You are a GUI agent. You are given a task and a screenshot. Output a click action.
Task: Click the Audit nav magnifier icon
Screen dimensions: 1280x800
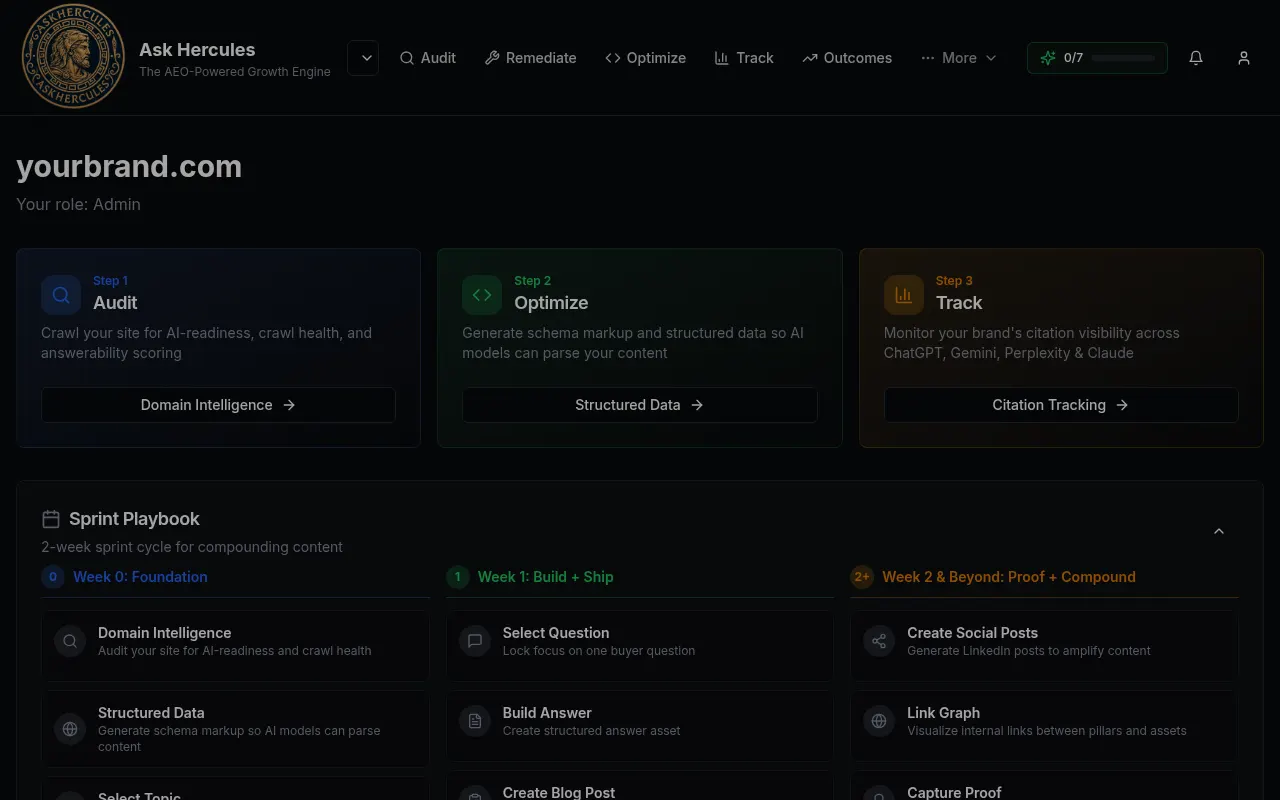point(407,58)
